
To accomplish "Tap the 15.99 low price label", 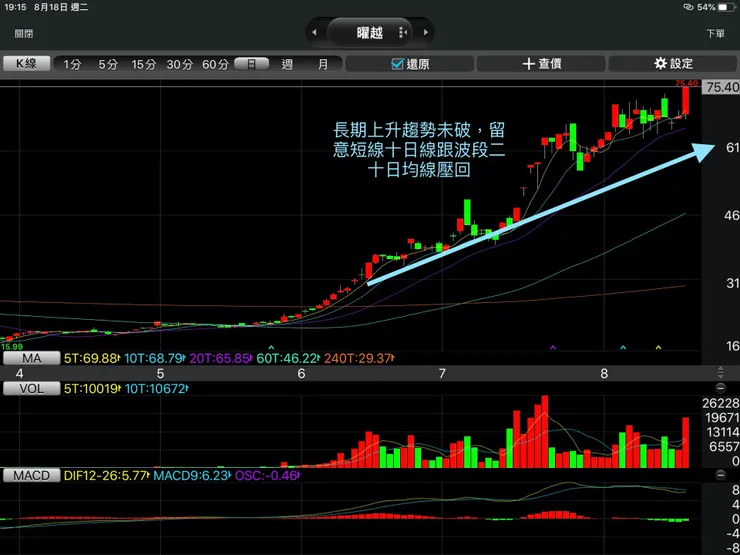I will tap(11, 347).
